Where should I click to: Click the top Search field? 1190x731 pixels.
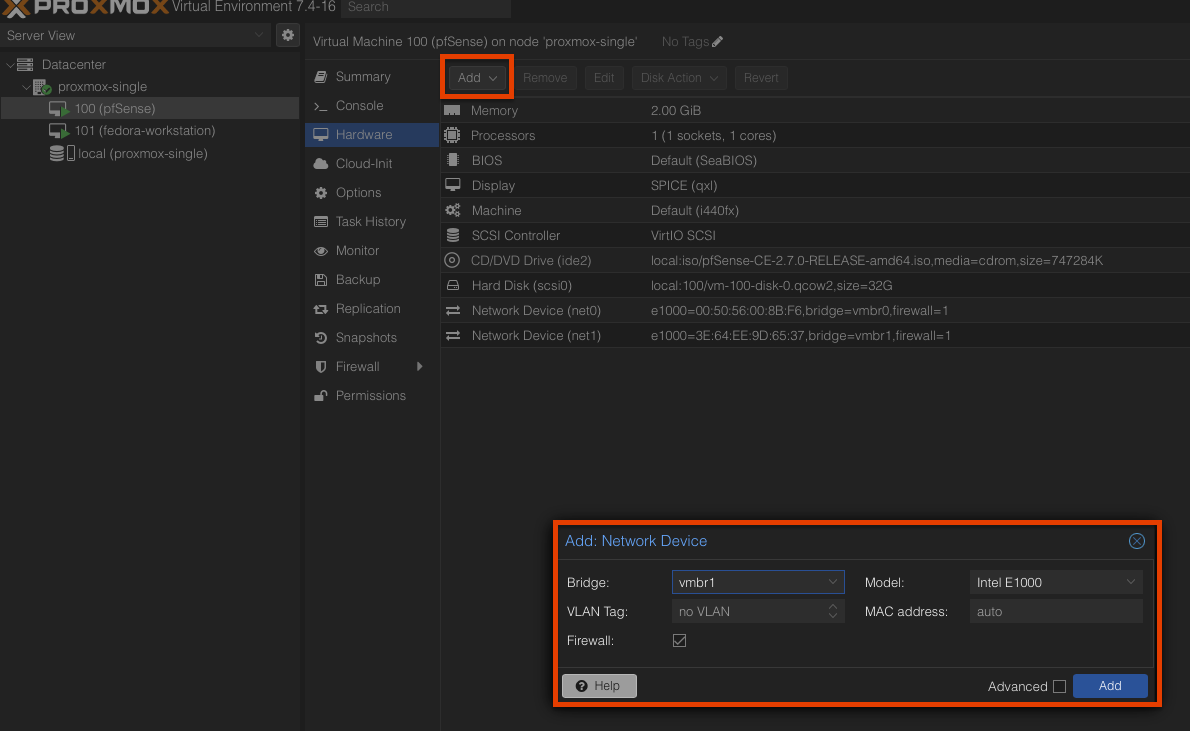tap(426, 8)
